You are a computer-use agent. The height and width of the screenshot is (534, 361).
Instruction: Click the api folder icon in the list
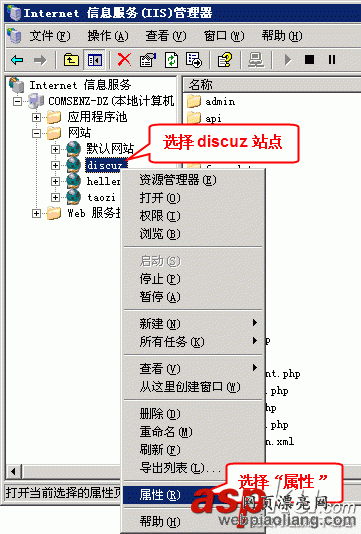pos(194,118)
